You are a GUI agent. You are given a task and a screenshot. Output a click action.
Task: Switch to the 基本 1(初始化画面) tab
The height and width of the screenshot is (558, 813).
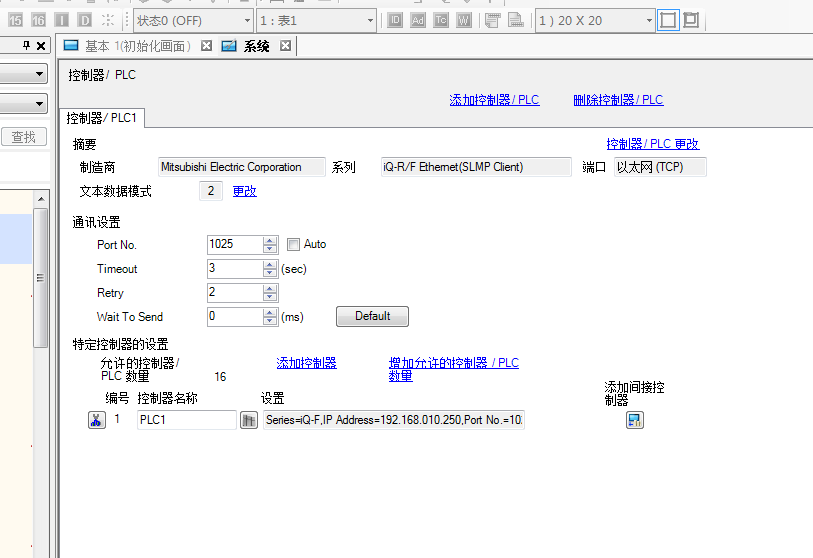click(x=130, y=46)
